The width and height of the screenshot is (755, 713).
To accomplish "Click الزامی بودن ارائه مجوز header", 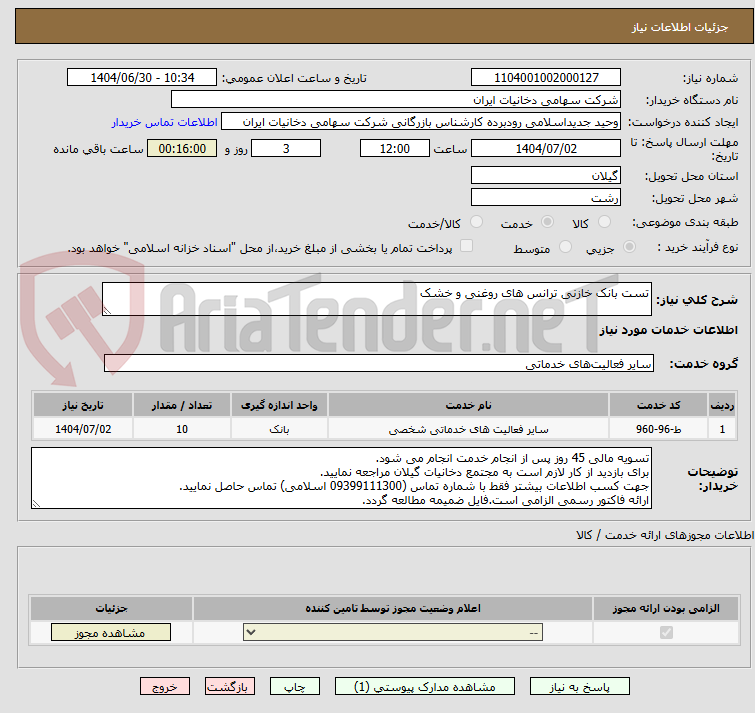I will [x=666, y=608].
